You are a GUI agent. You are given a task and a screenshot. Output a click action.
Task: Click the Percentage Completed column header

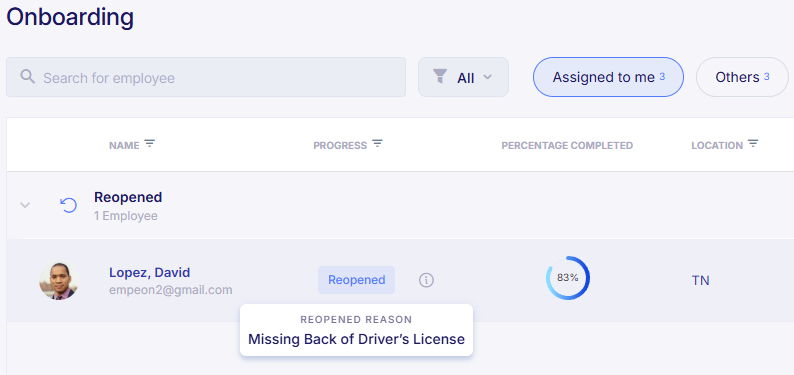(x=567, y=146)
